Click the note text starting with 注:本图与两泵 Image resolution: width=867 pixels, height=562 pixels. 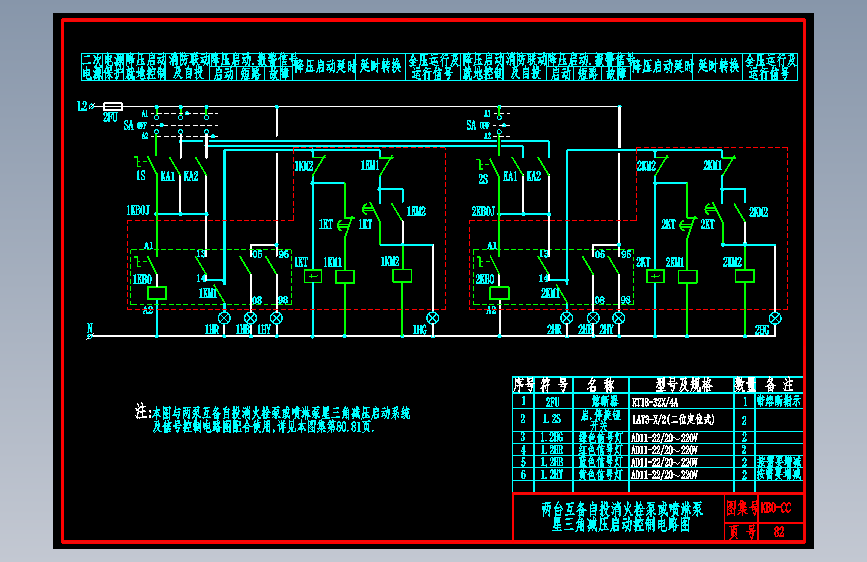273,413
